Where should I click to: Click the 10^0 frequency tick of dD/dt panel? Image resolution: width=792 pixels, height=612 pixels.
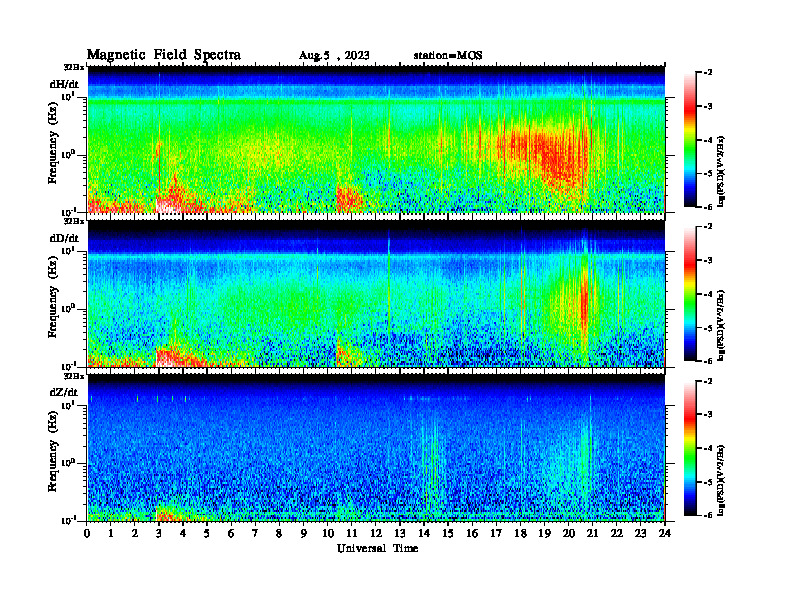[69, 308]
